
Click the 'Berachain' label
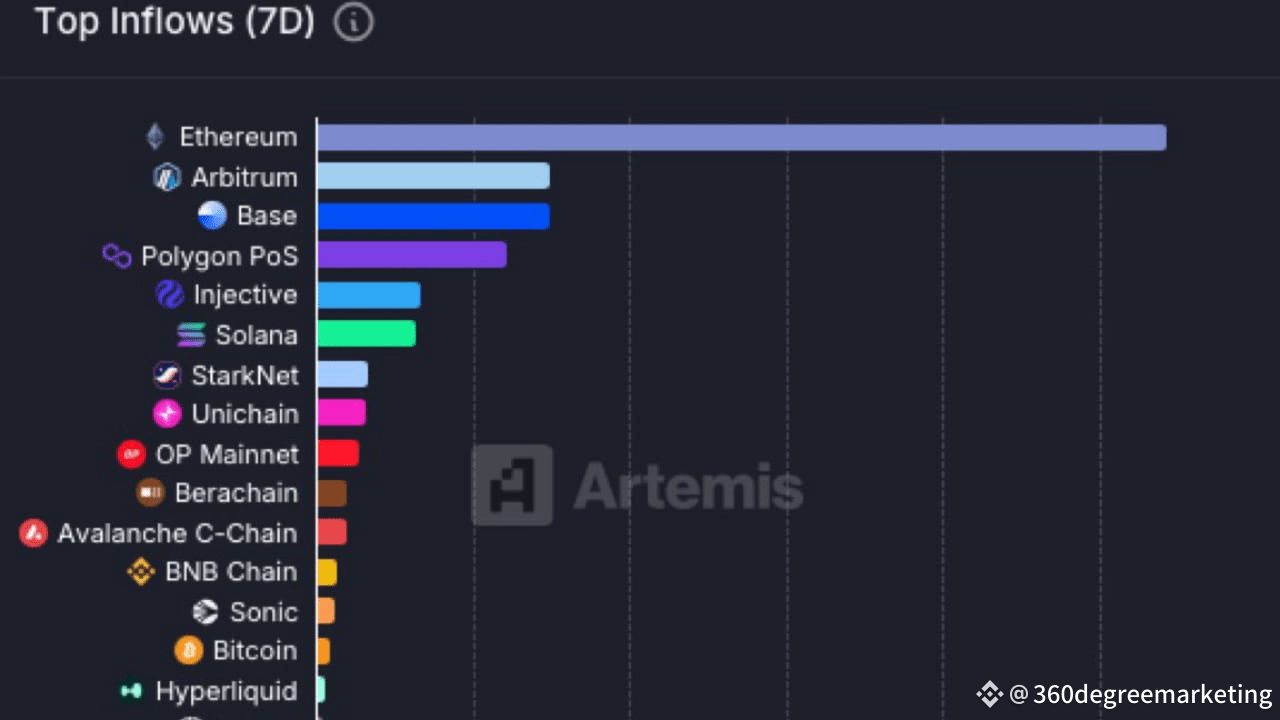(236, 493)
